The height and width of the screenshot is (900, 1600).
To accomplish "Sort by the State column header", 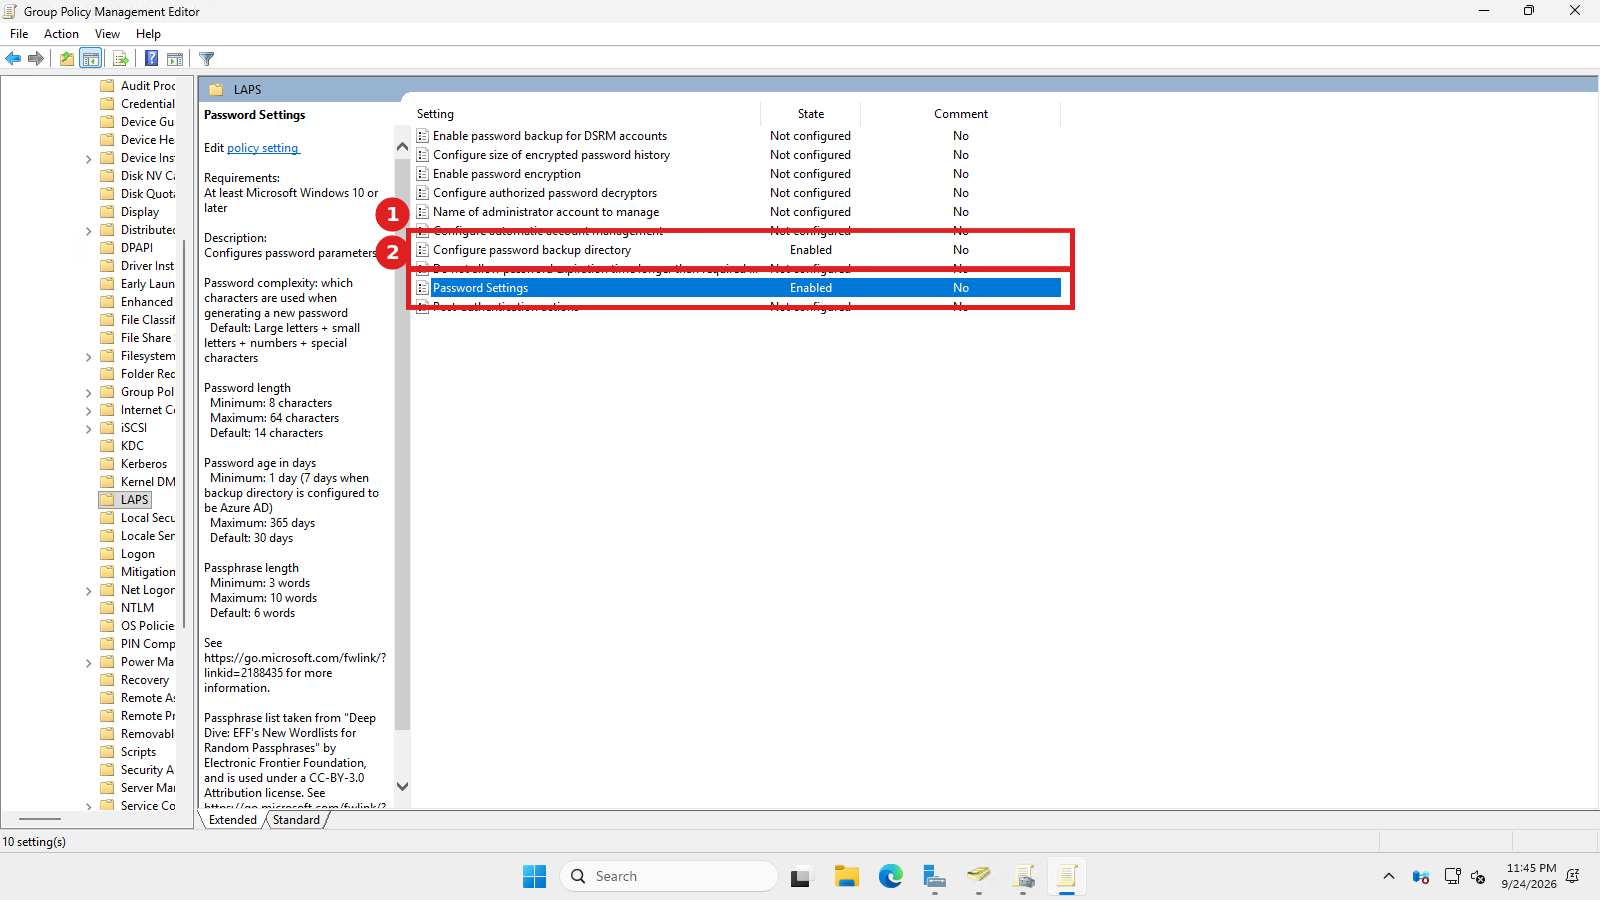I will pos(811,114).
